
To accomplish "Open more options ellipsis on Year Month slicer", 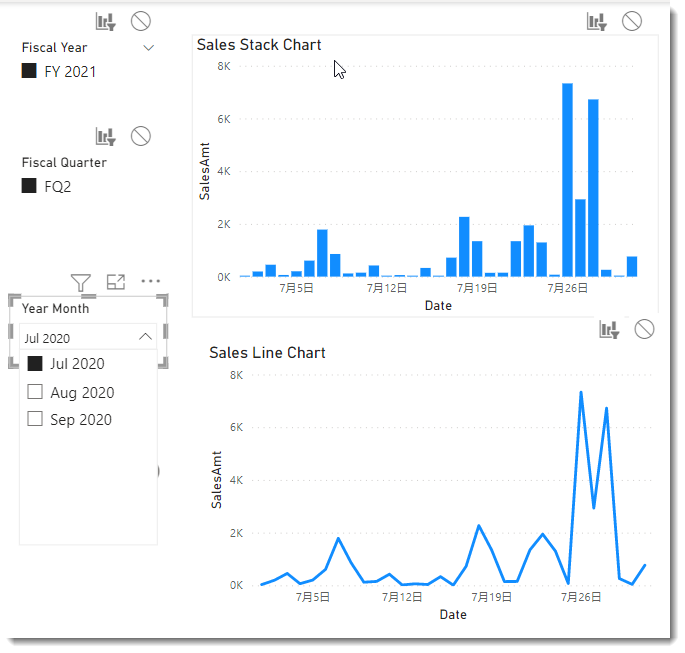I will coord(151,281).
